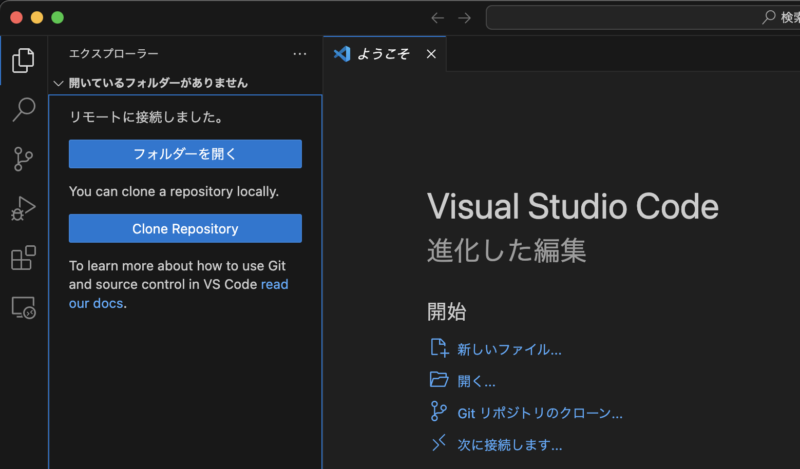This screenshot has height=469, width=800.
Task: Close the ようこそ tab
Action: tap(431, 54)
